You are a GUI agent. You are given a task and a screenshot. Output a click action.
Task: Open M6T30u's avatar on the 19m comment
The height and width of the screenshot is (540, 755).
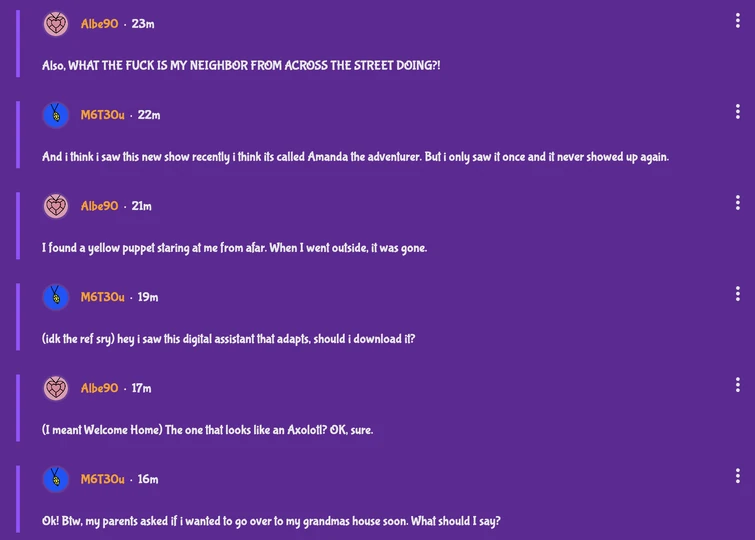[56, 297]
